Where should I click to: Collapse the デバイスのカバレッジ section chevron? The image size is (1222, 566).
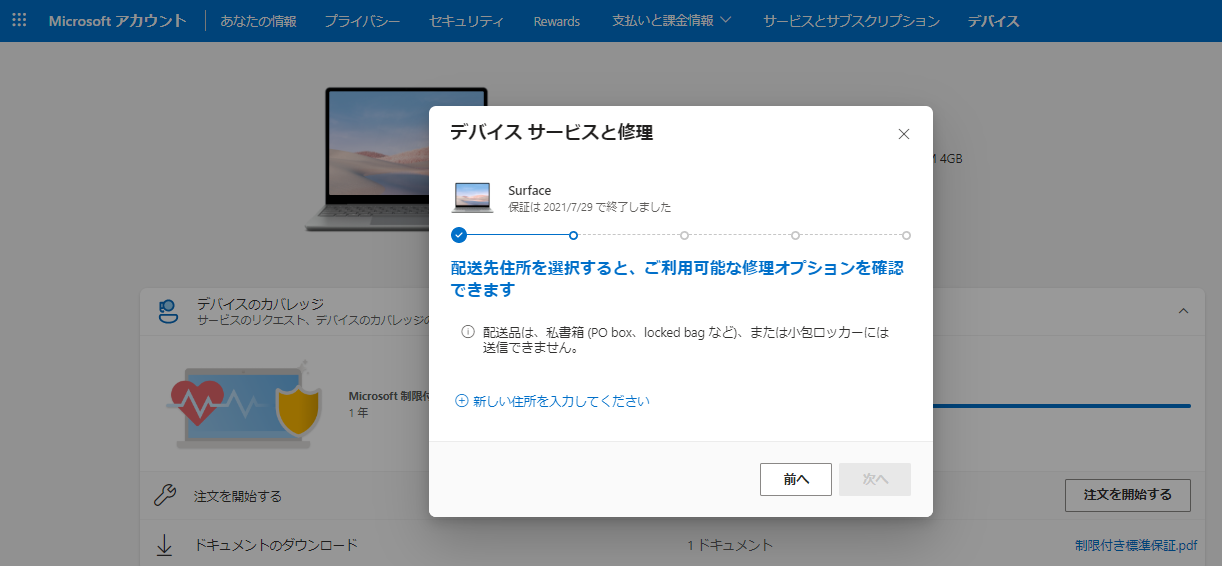[1184, 311]
